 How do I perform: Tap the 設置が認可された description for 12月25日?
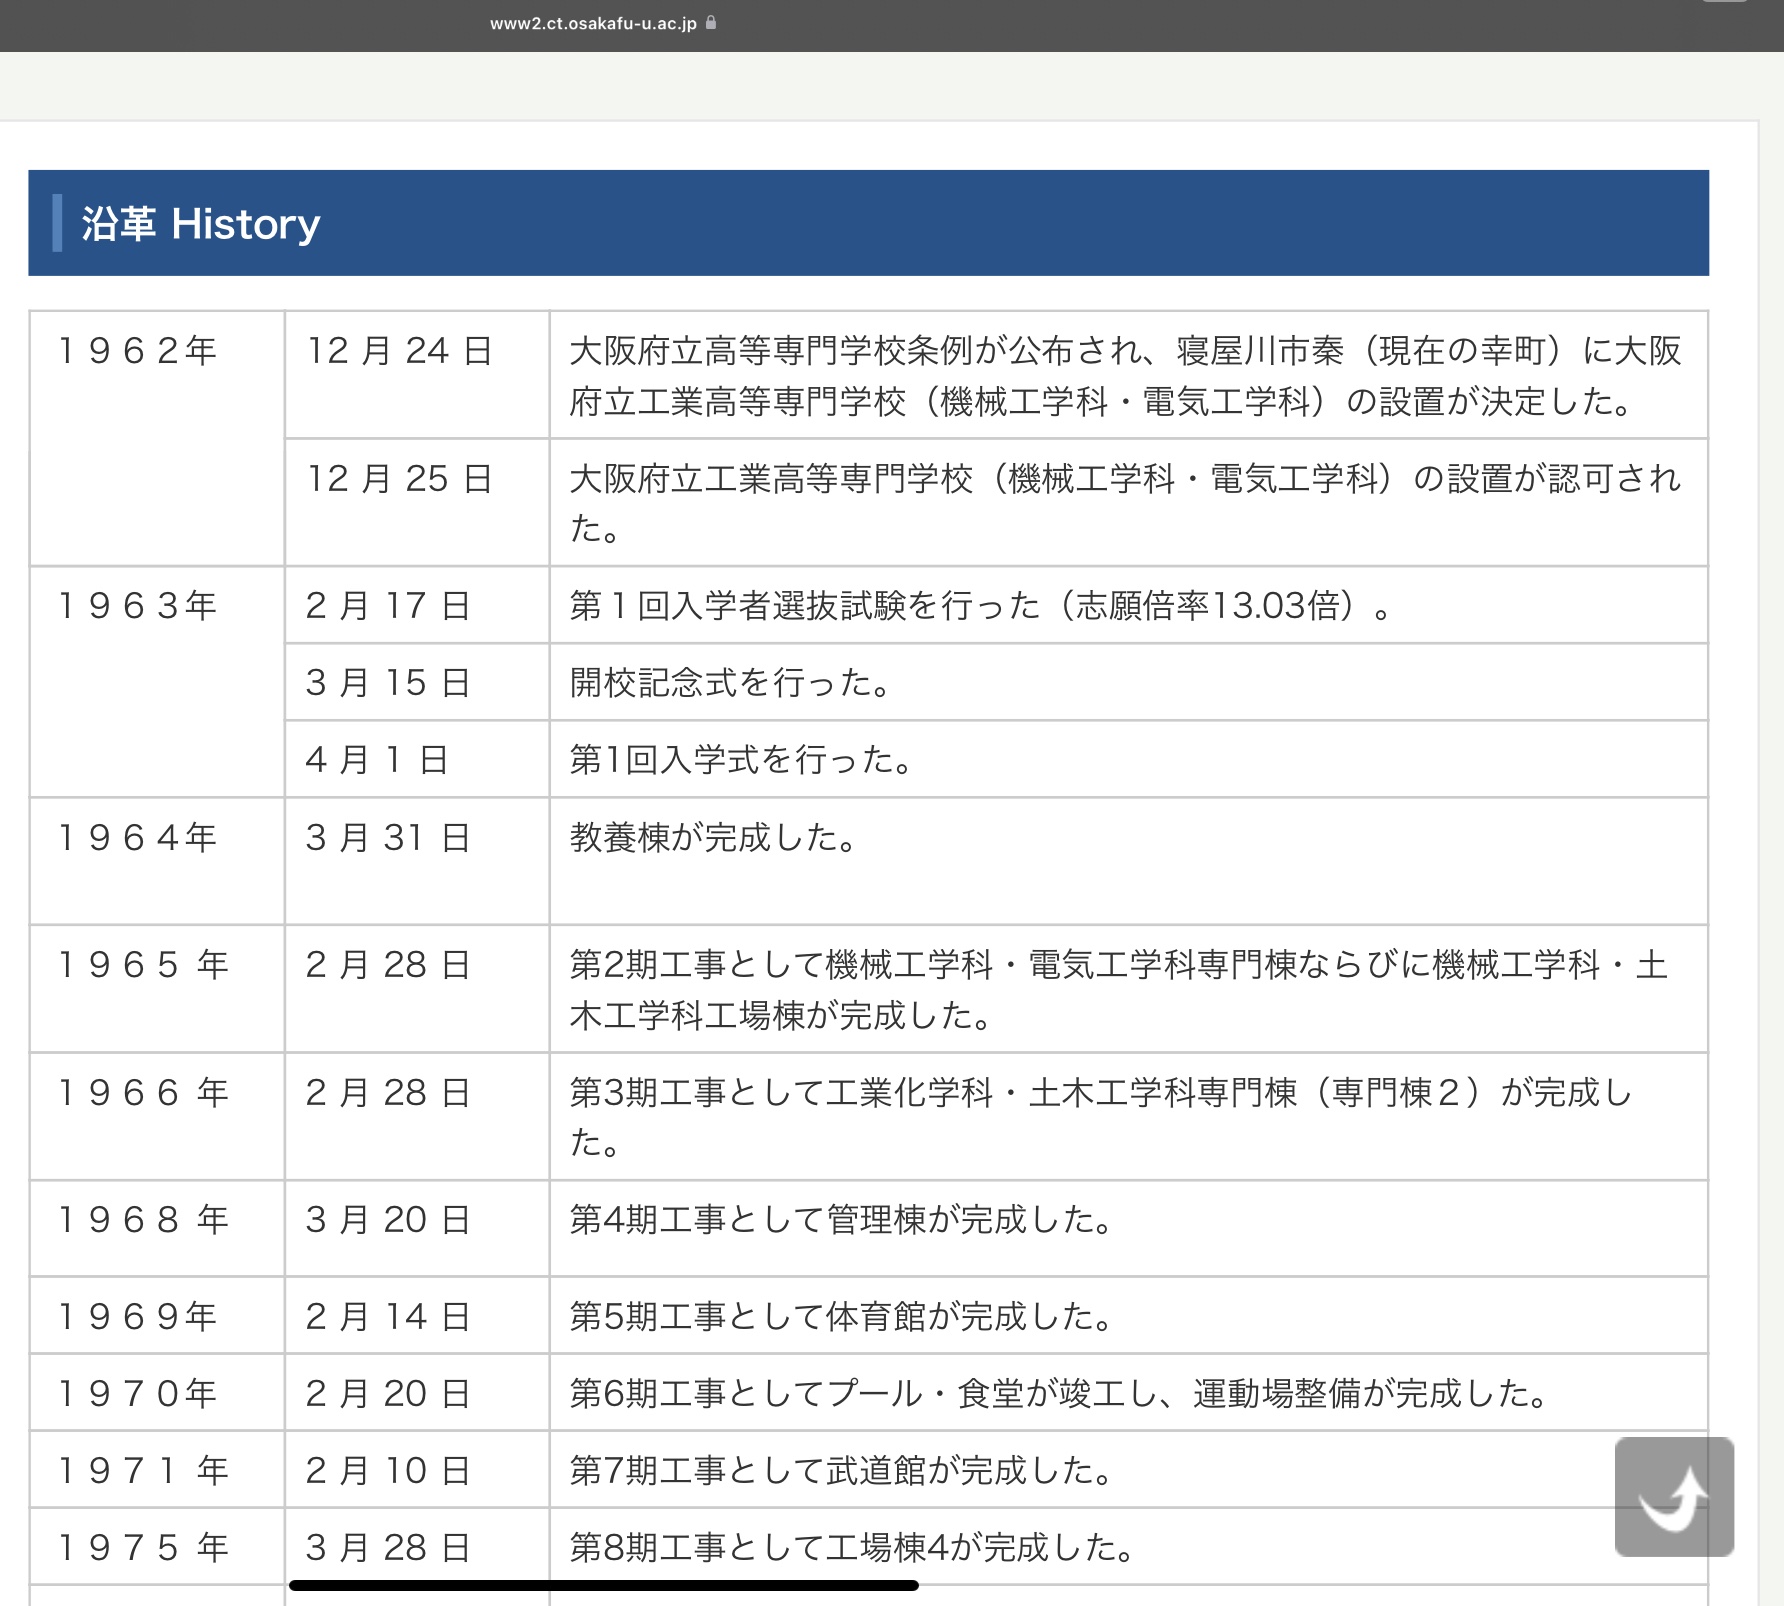point(1126,503)
